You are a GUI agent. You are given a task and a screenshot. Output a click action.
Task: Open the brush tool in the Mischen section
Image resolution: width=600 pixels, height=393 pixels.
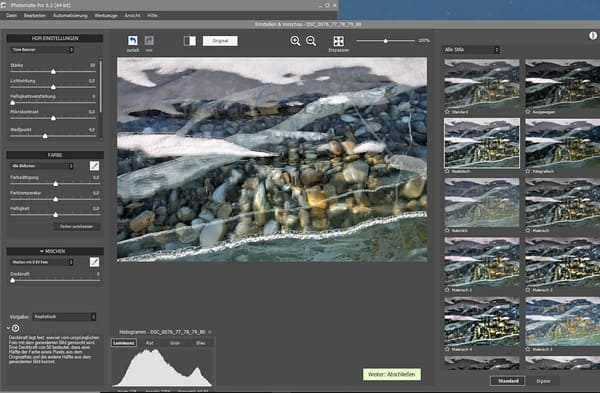click(94, 262)
